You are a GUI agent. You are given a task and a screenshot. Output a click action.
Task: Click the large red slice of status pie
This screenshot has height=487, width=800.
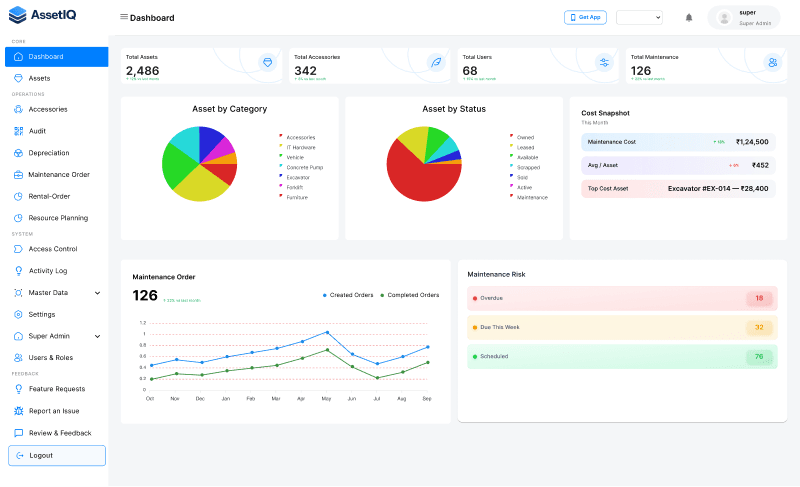[x=418, y=176]
